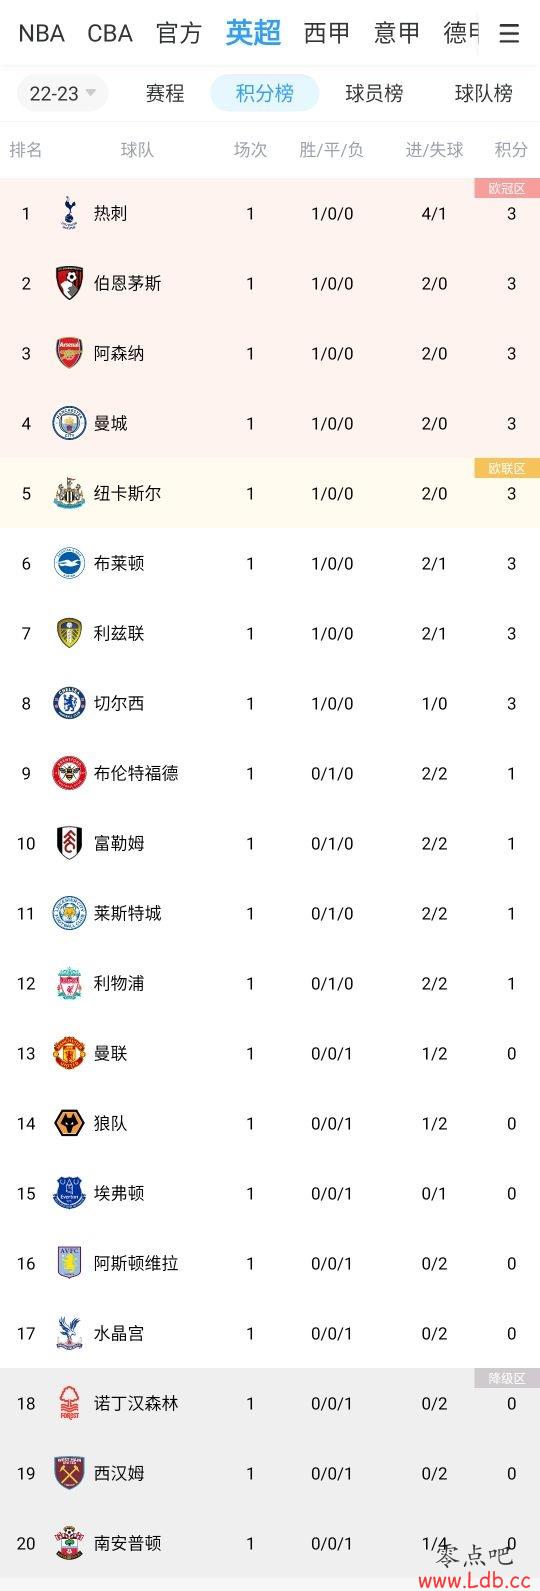Tap the Everton (埃弗顿) club crest

tap(69, 1193)
